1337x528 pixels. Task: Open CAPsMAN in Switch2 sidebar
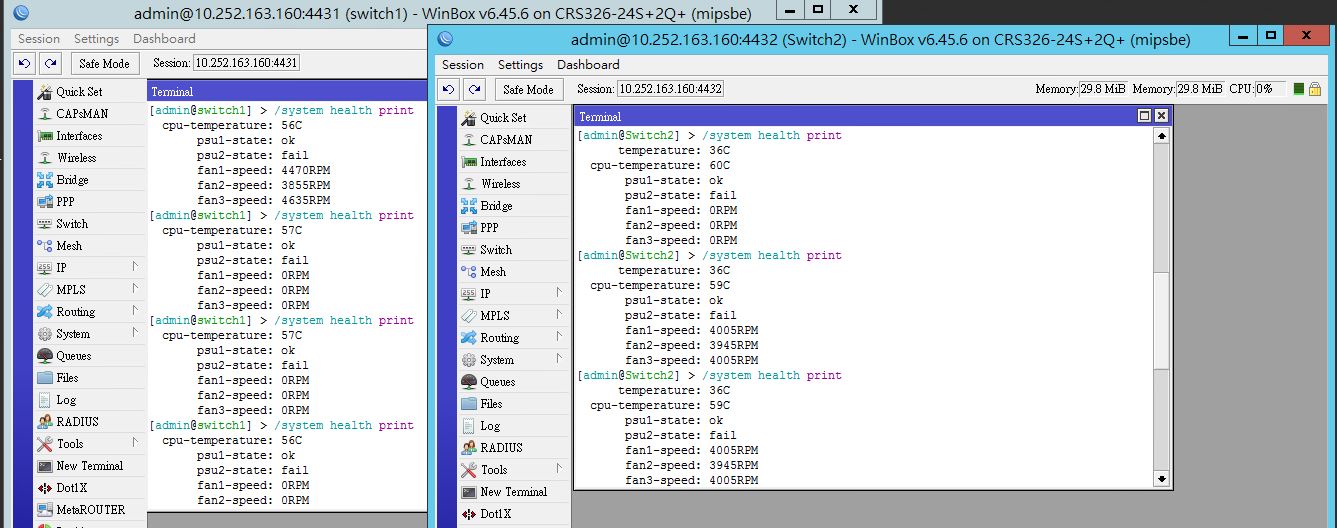coord(513,140)
